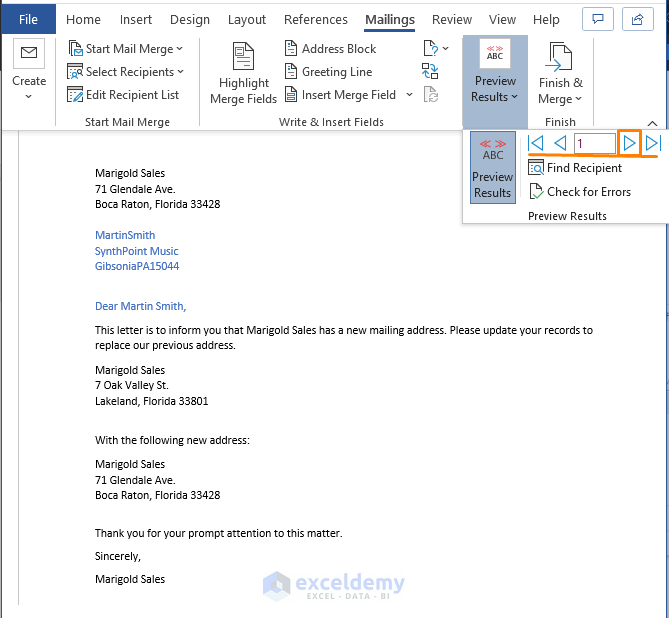Insert an Address Block

pos(331,49)
